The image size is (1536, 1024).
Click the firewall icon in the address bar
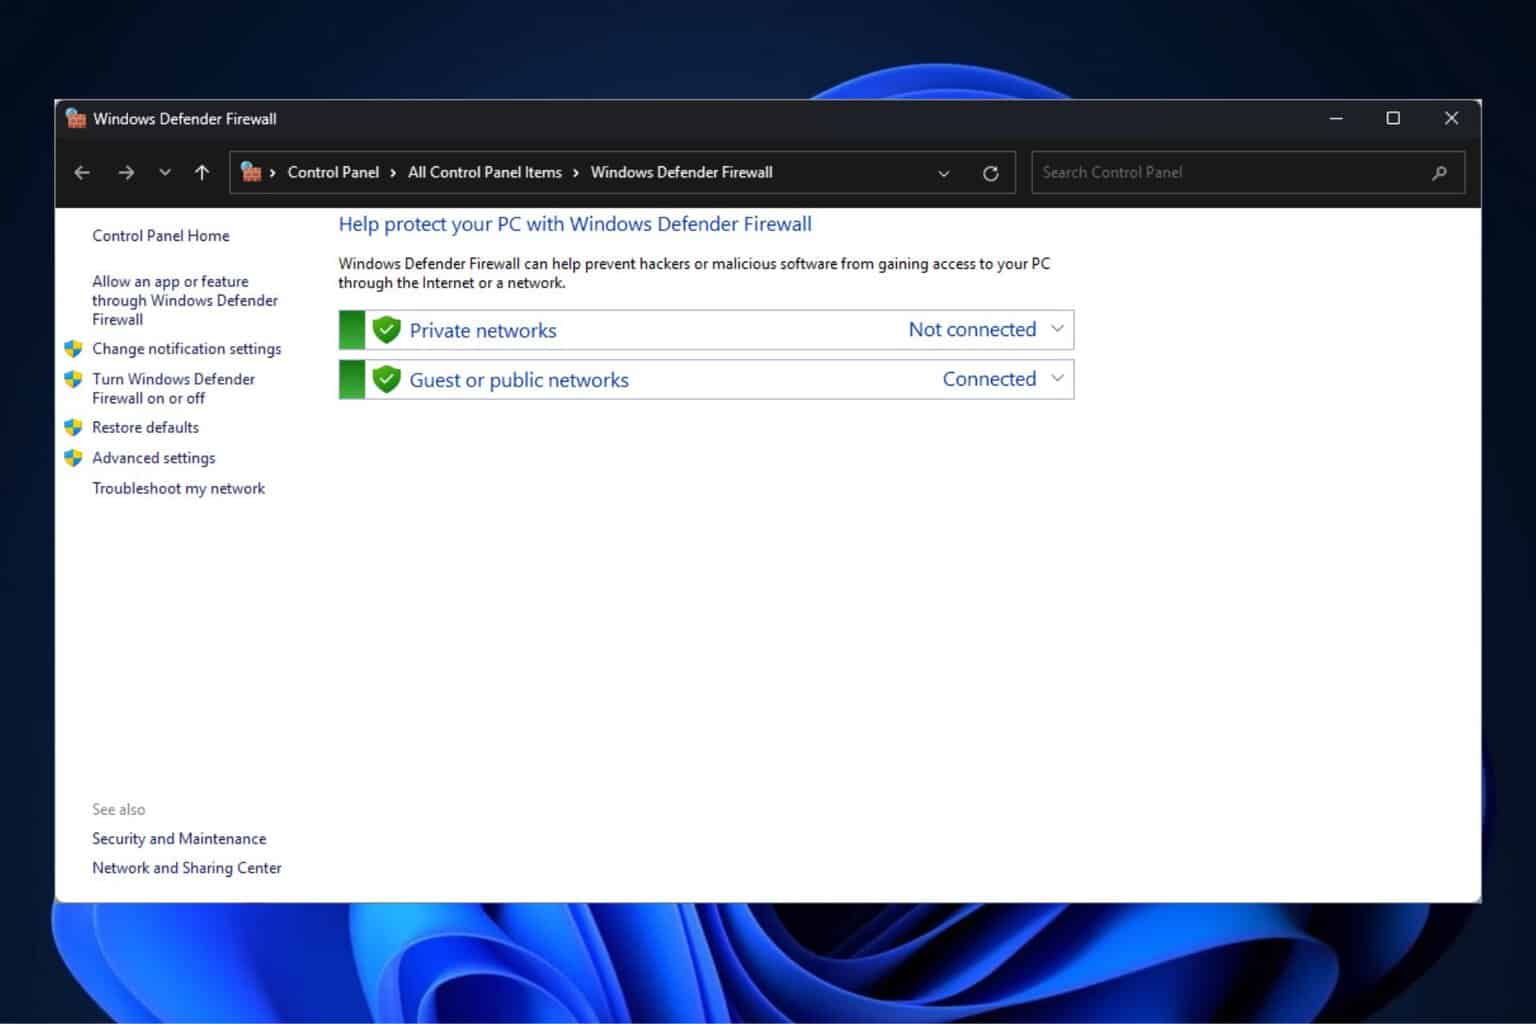point(251,172)
